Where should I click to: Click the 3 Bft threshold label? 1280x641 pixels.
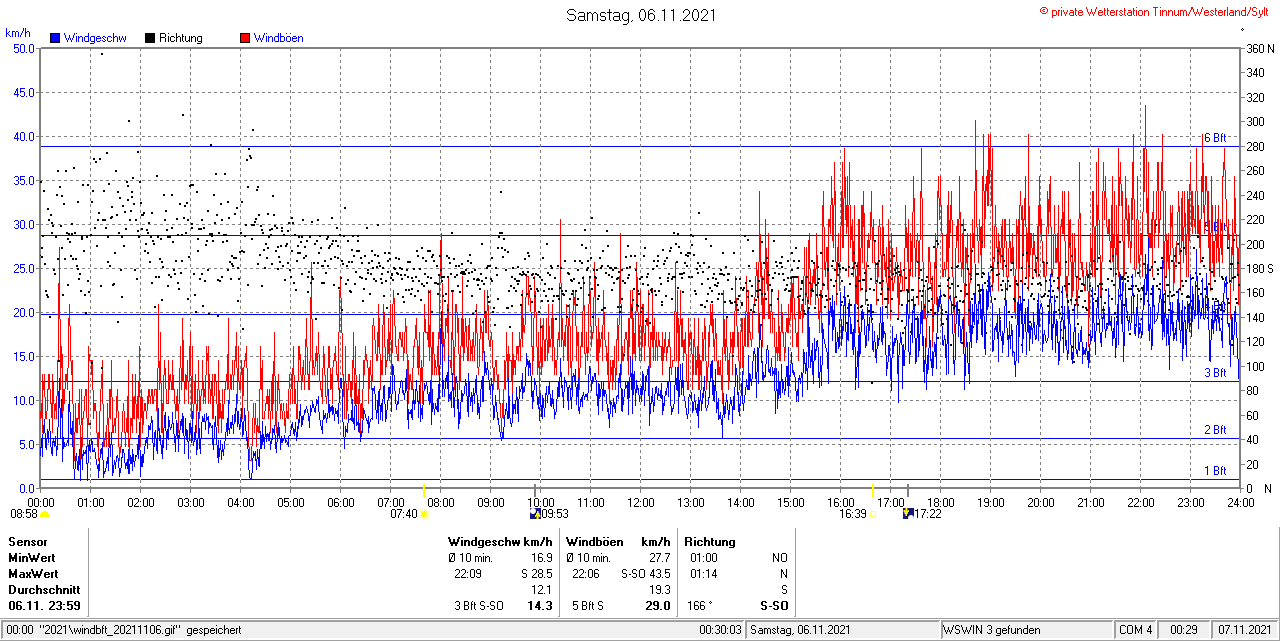[1214, 373]
